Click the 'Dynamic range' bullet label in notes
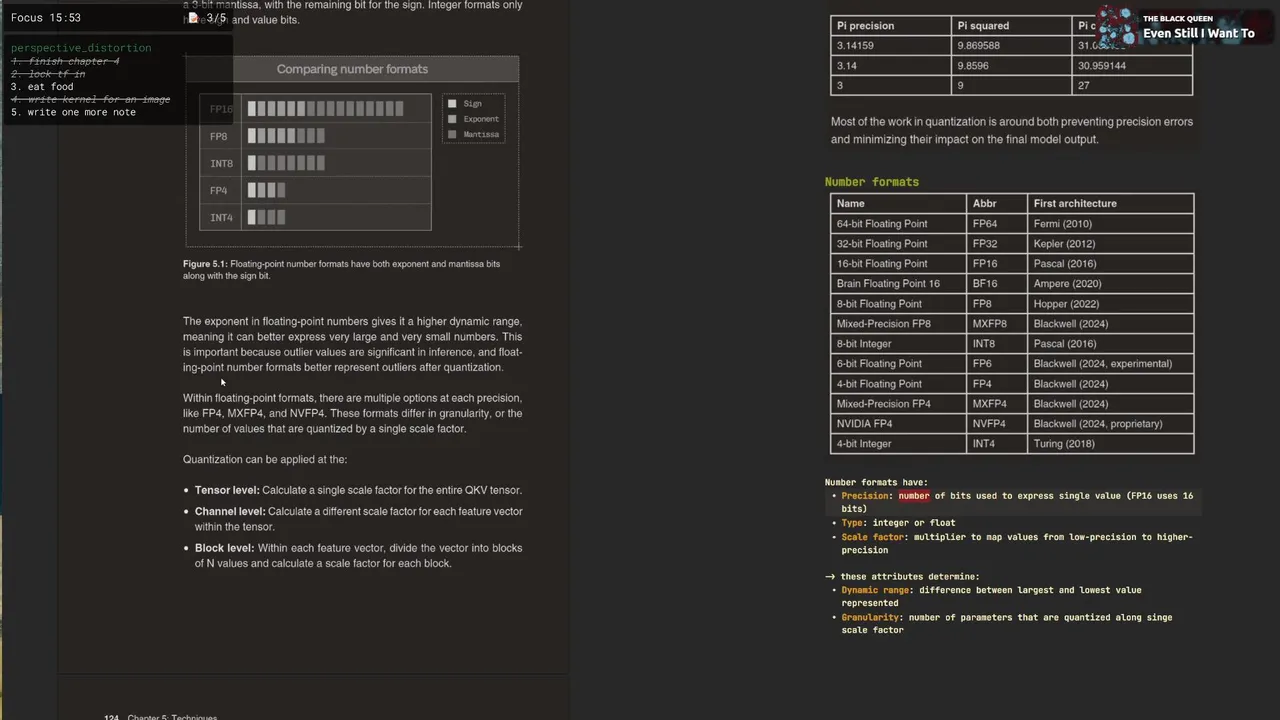Screen dimensions: 1280x720 (x=877, y=590)
